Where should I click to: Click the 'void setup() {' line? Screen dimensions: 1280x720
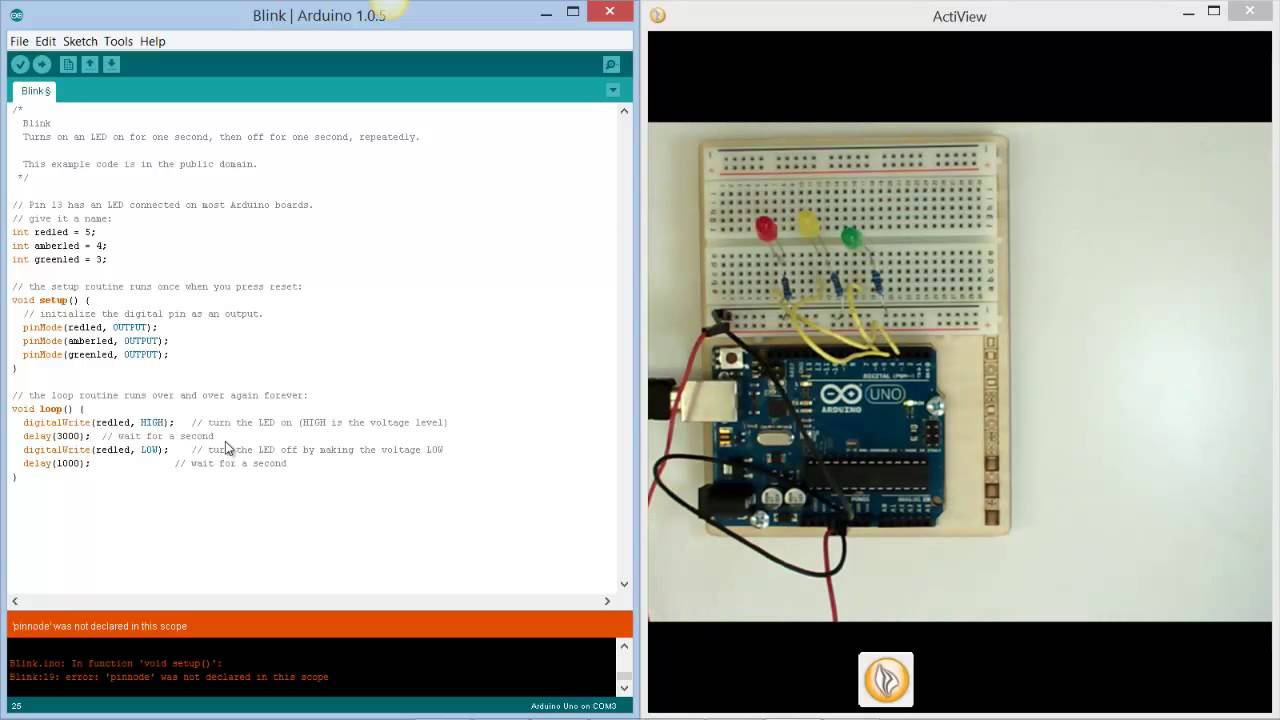point(51,300)
